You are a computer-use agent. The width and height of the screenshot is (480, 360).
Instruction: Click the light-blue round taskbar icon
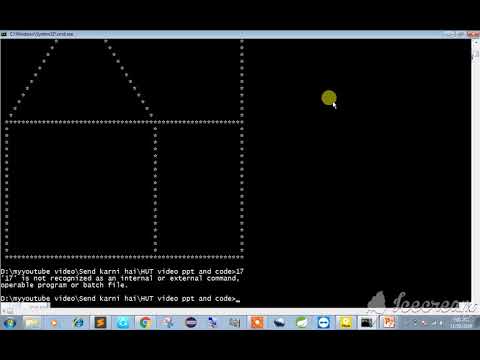click(123, 323)
